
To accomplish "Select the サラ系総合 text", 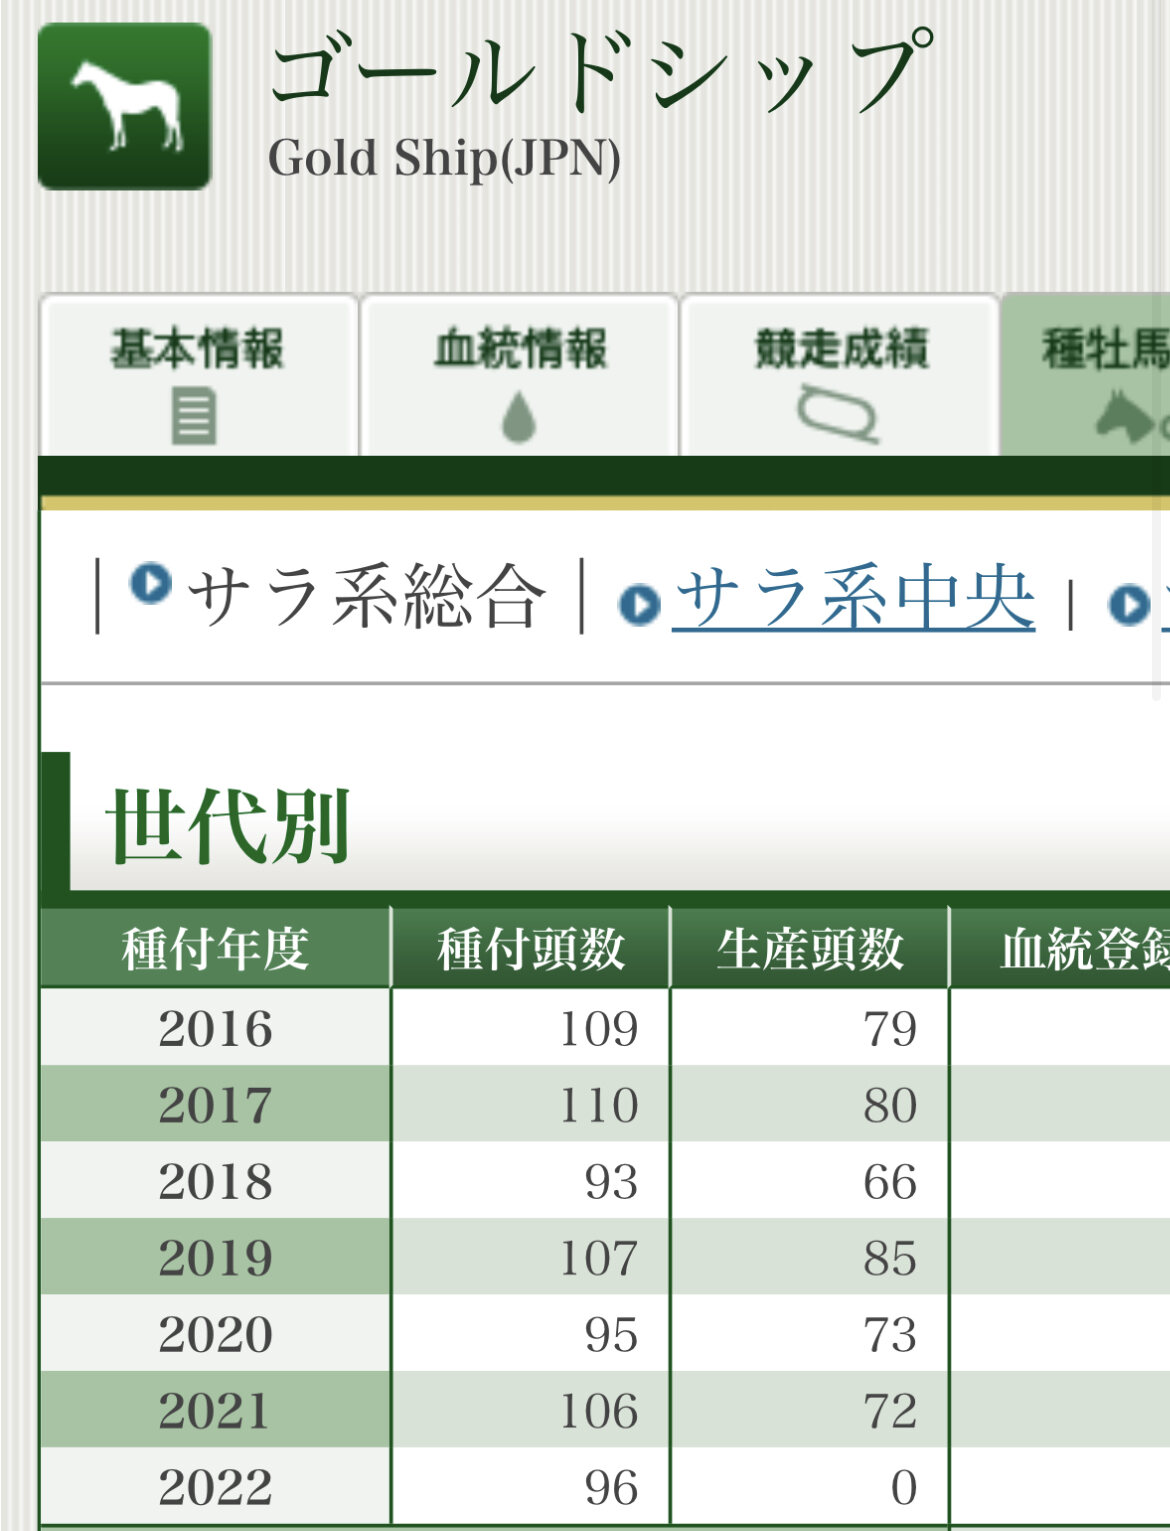I will 367,597.
